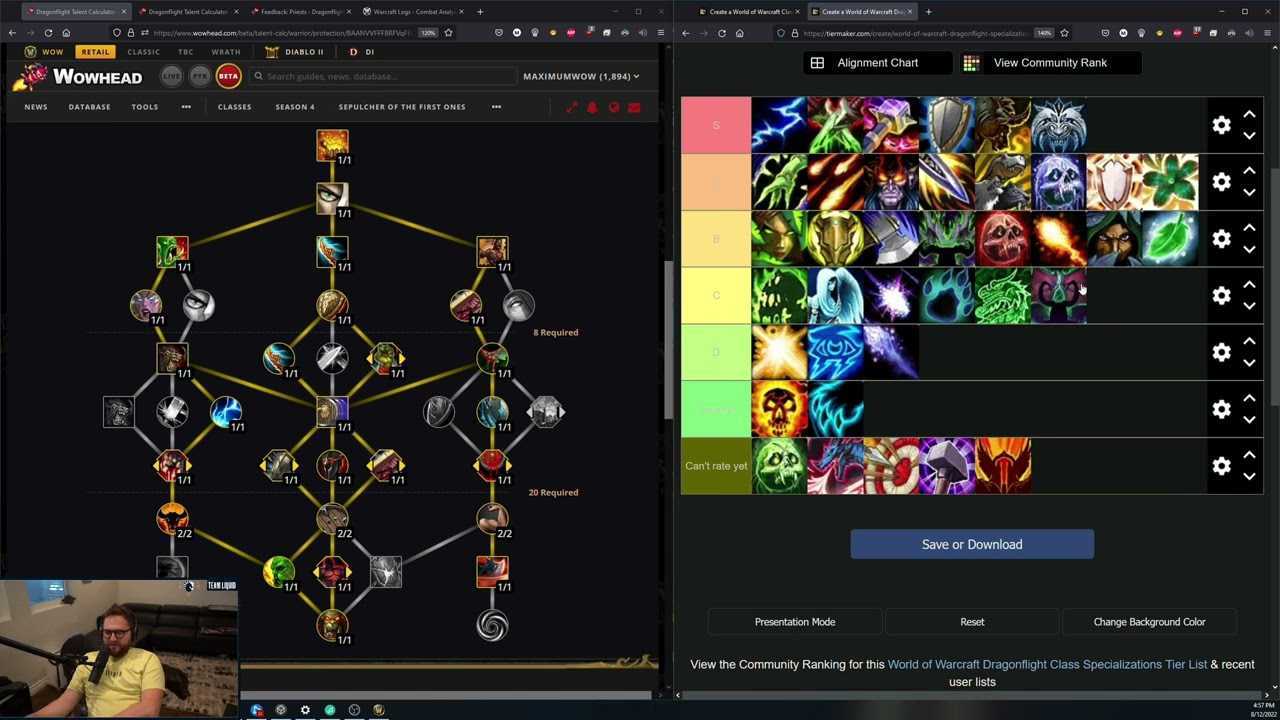Click the white lion face icon in S tier
1280x720 pixels.
click(1059, 125)
